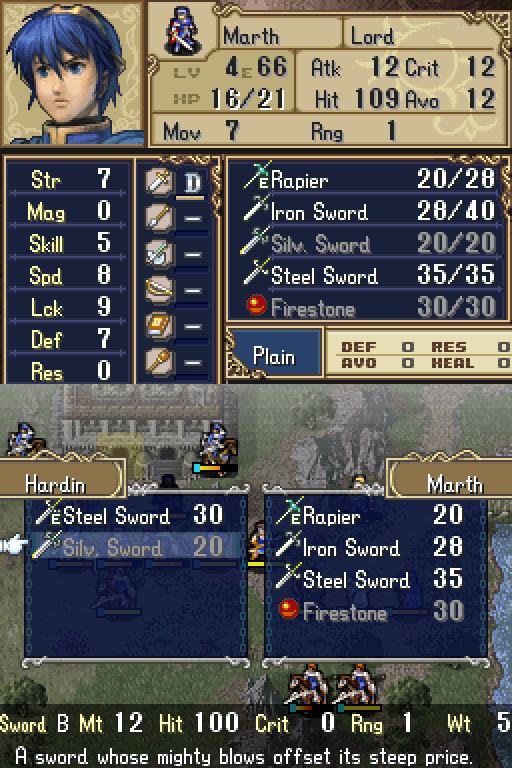Click the red Firestone icon in stats inventory
This screenshot has width=512, height=768.
[x=256, y=305]
